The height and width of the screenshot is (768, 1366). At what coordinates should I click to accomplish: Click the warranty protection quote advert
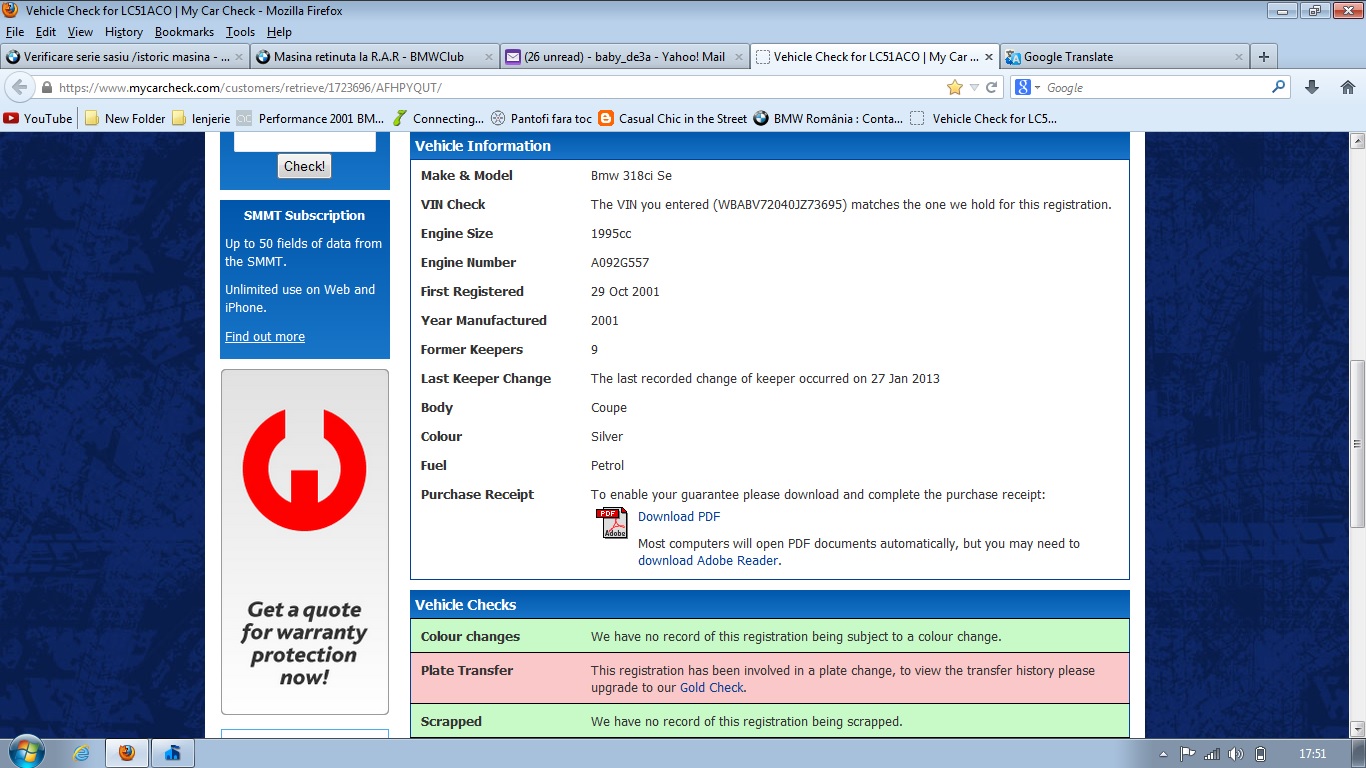click(x=305, y=542)
